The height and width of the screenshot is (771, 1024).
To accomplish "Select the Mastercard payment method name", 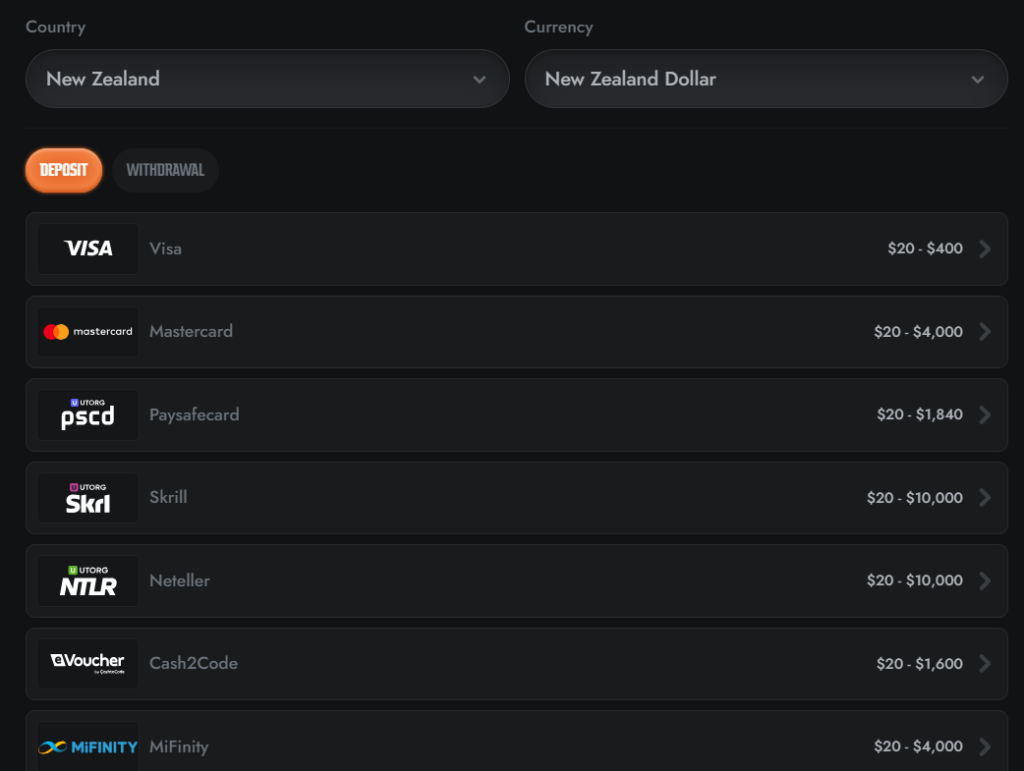I will [x=191, y=332].
